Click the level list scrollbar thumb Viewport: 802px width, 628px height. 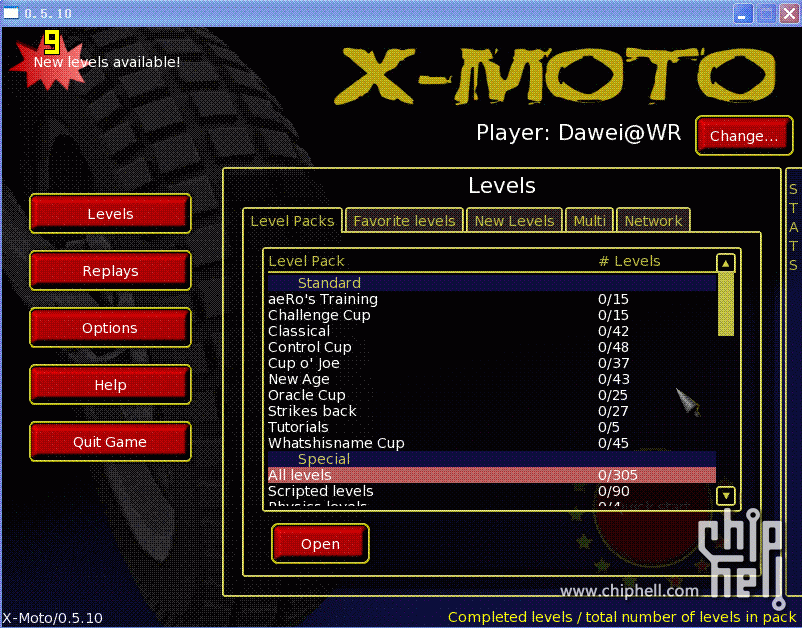pyautogui.click(x=726, y=304)
